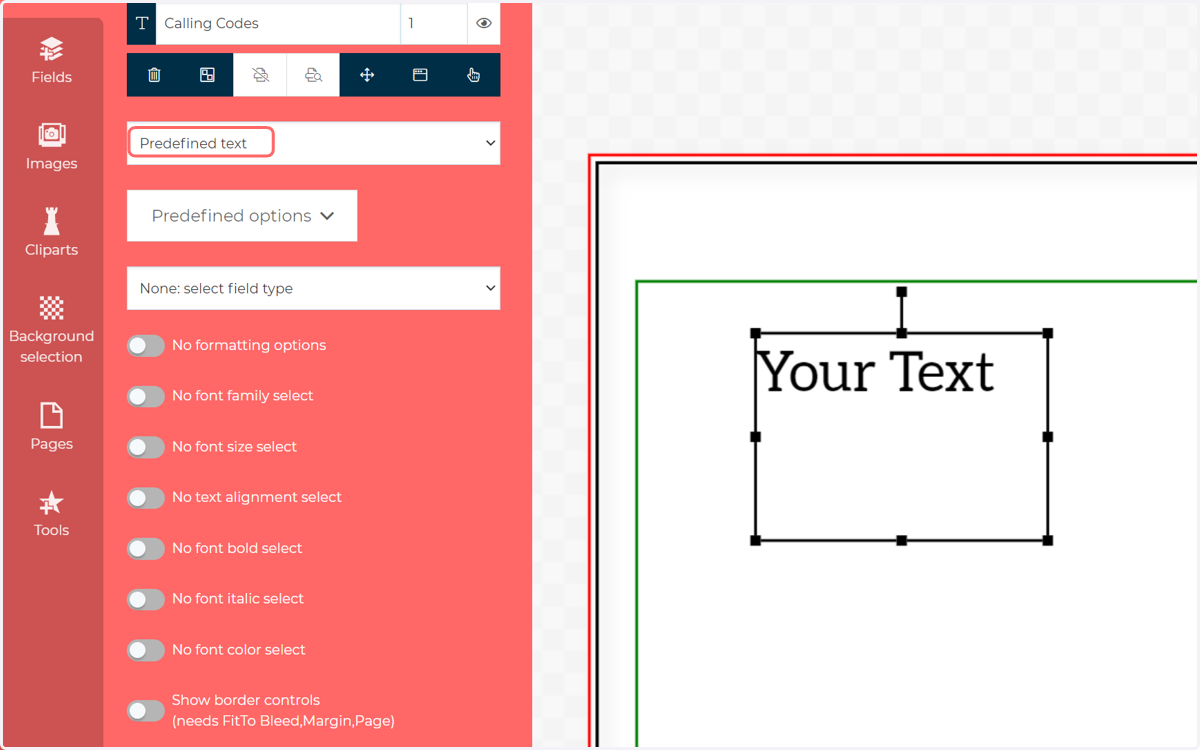Click the pointing hand icon
This screenshot has height=750, width=1200.
pyautogui.click(x=473, y=75)
